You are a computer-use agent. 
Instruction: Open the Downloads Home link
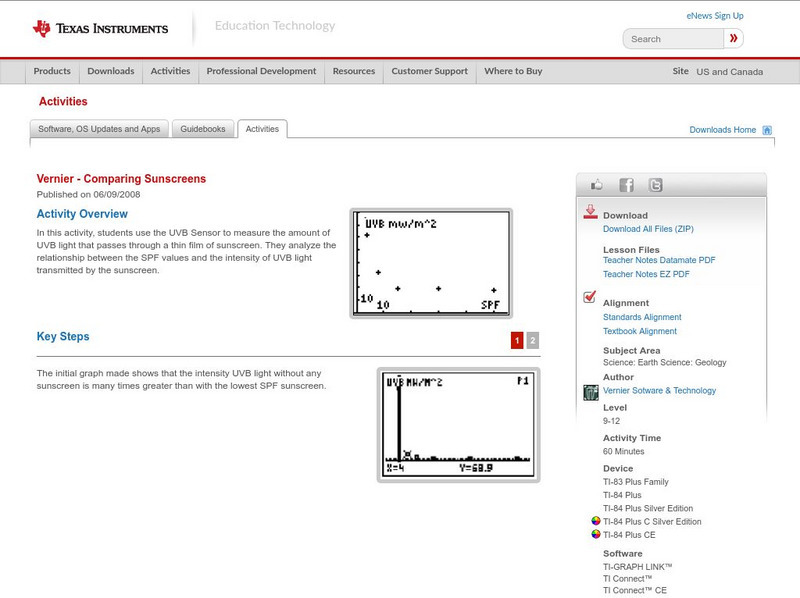[722, 130]
